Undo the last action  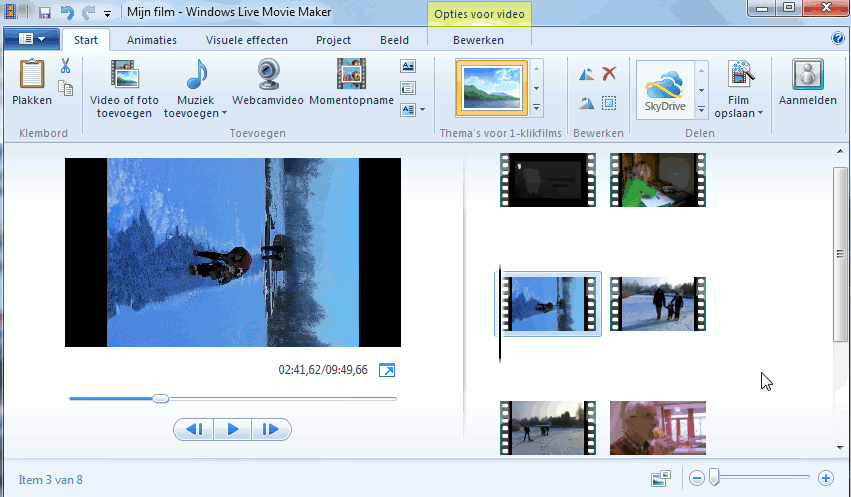(x=67, y=12)
